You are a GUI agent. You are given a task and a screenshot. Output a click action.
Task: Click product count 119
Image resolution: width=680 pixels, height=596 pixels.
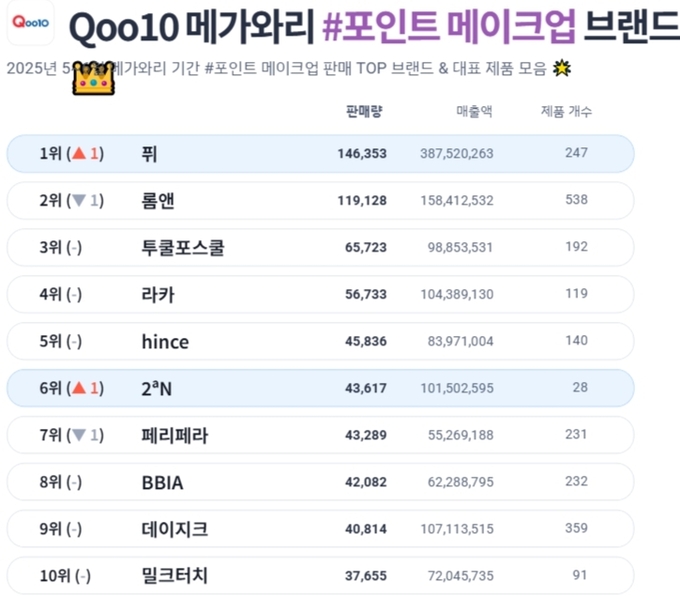coord(576,294)
